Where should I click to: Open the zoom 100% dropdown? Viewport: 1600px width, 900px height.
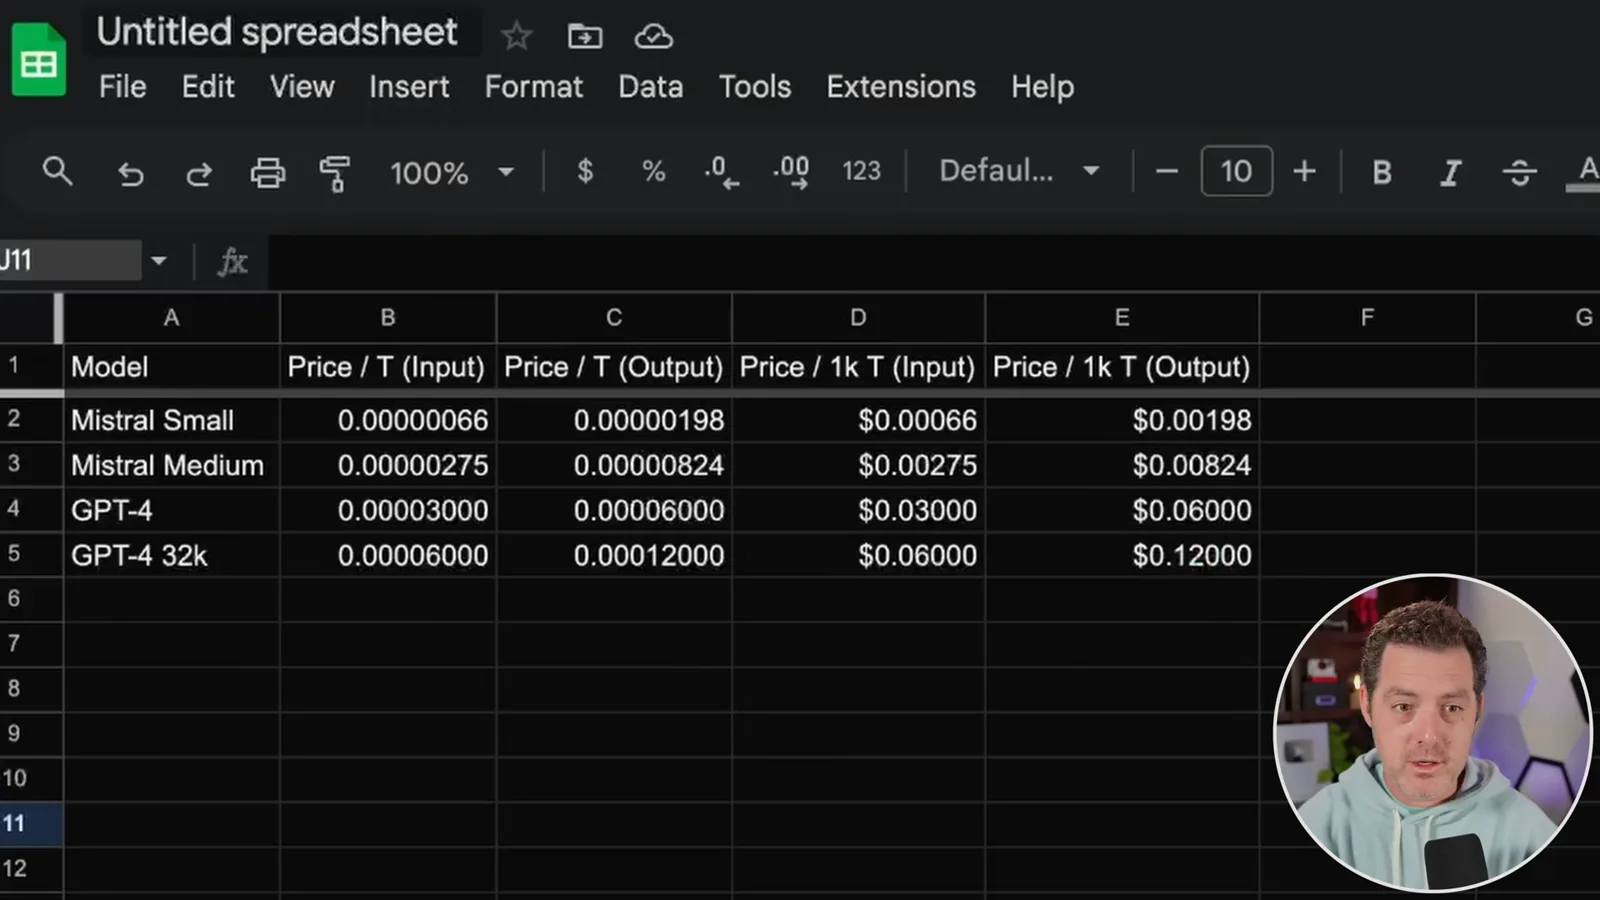click(452, 173)
